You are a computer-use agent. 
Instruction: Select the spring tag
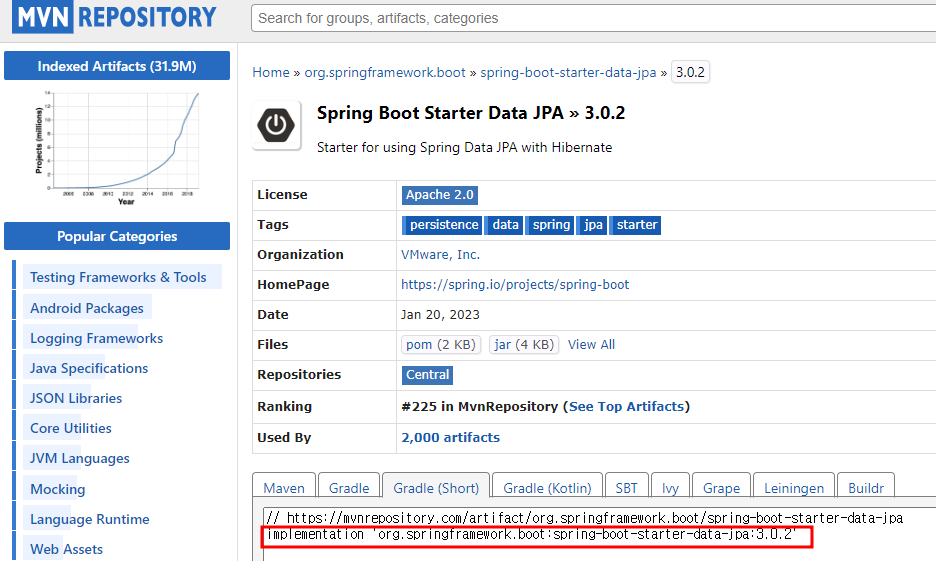pos(550,225)
